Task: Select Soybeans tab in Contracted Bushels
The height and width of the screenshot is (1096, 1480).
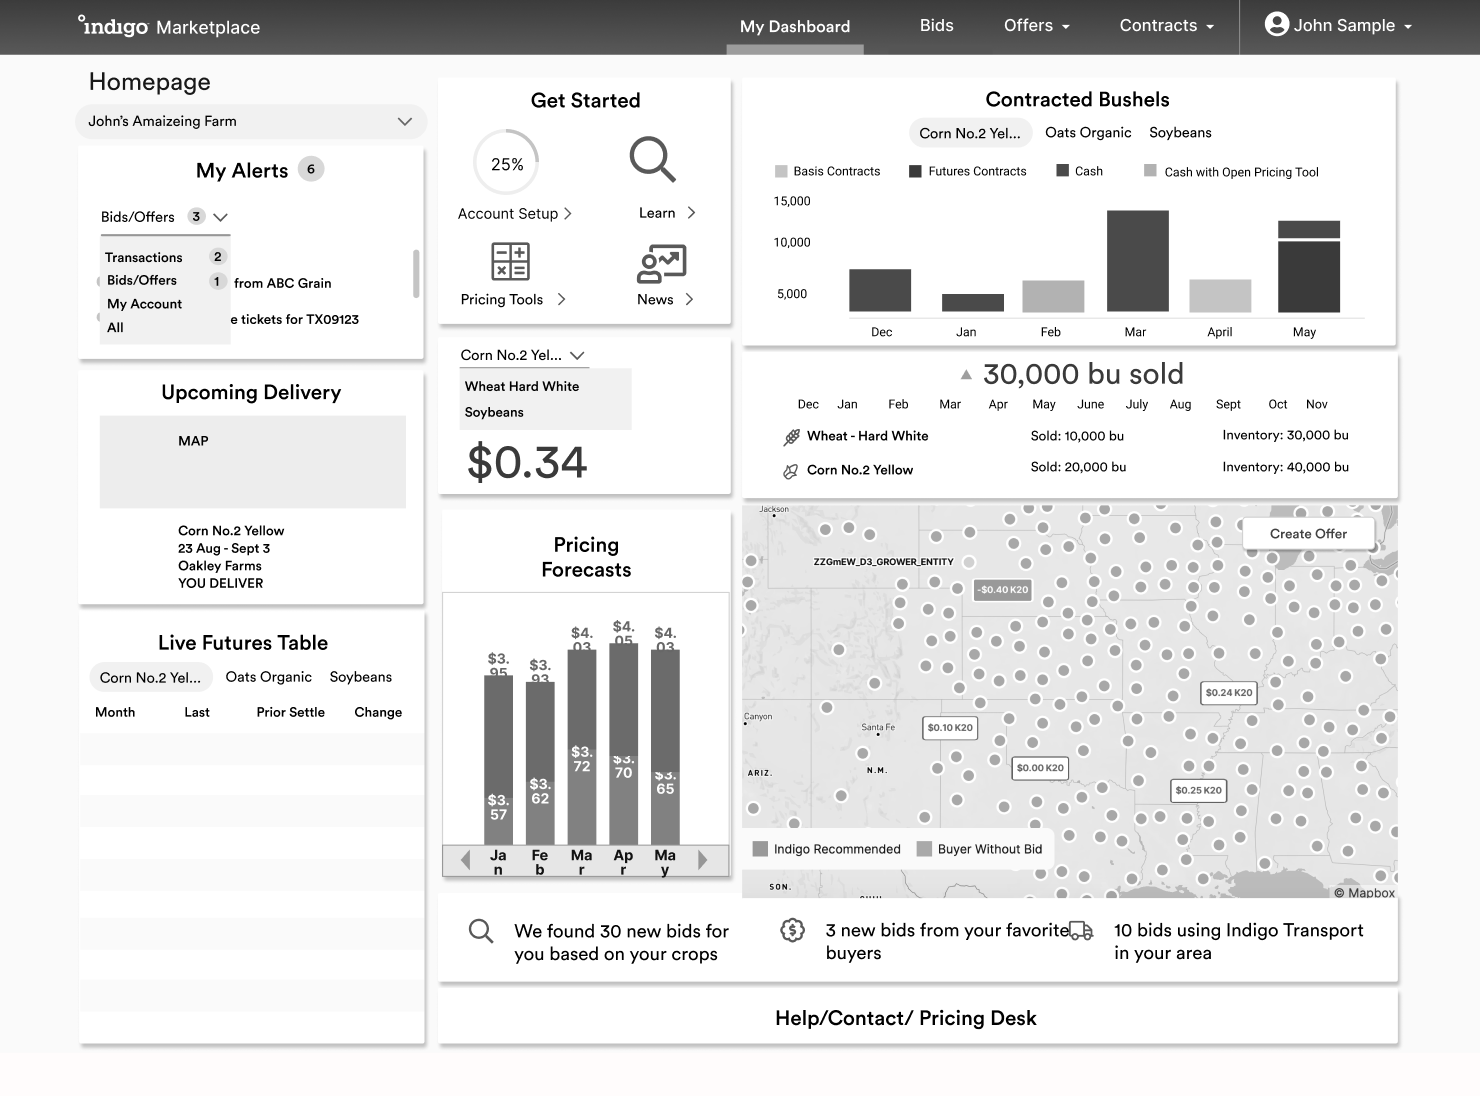Action: [1180, 132]
